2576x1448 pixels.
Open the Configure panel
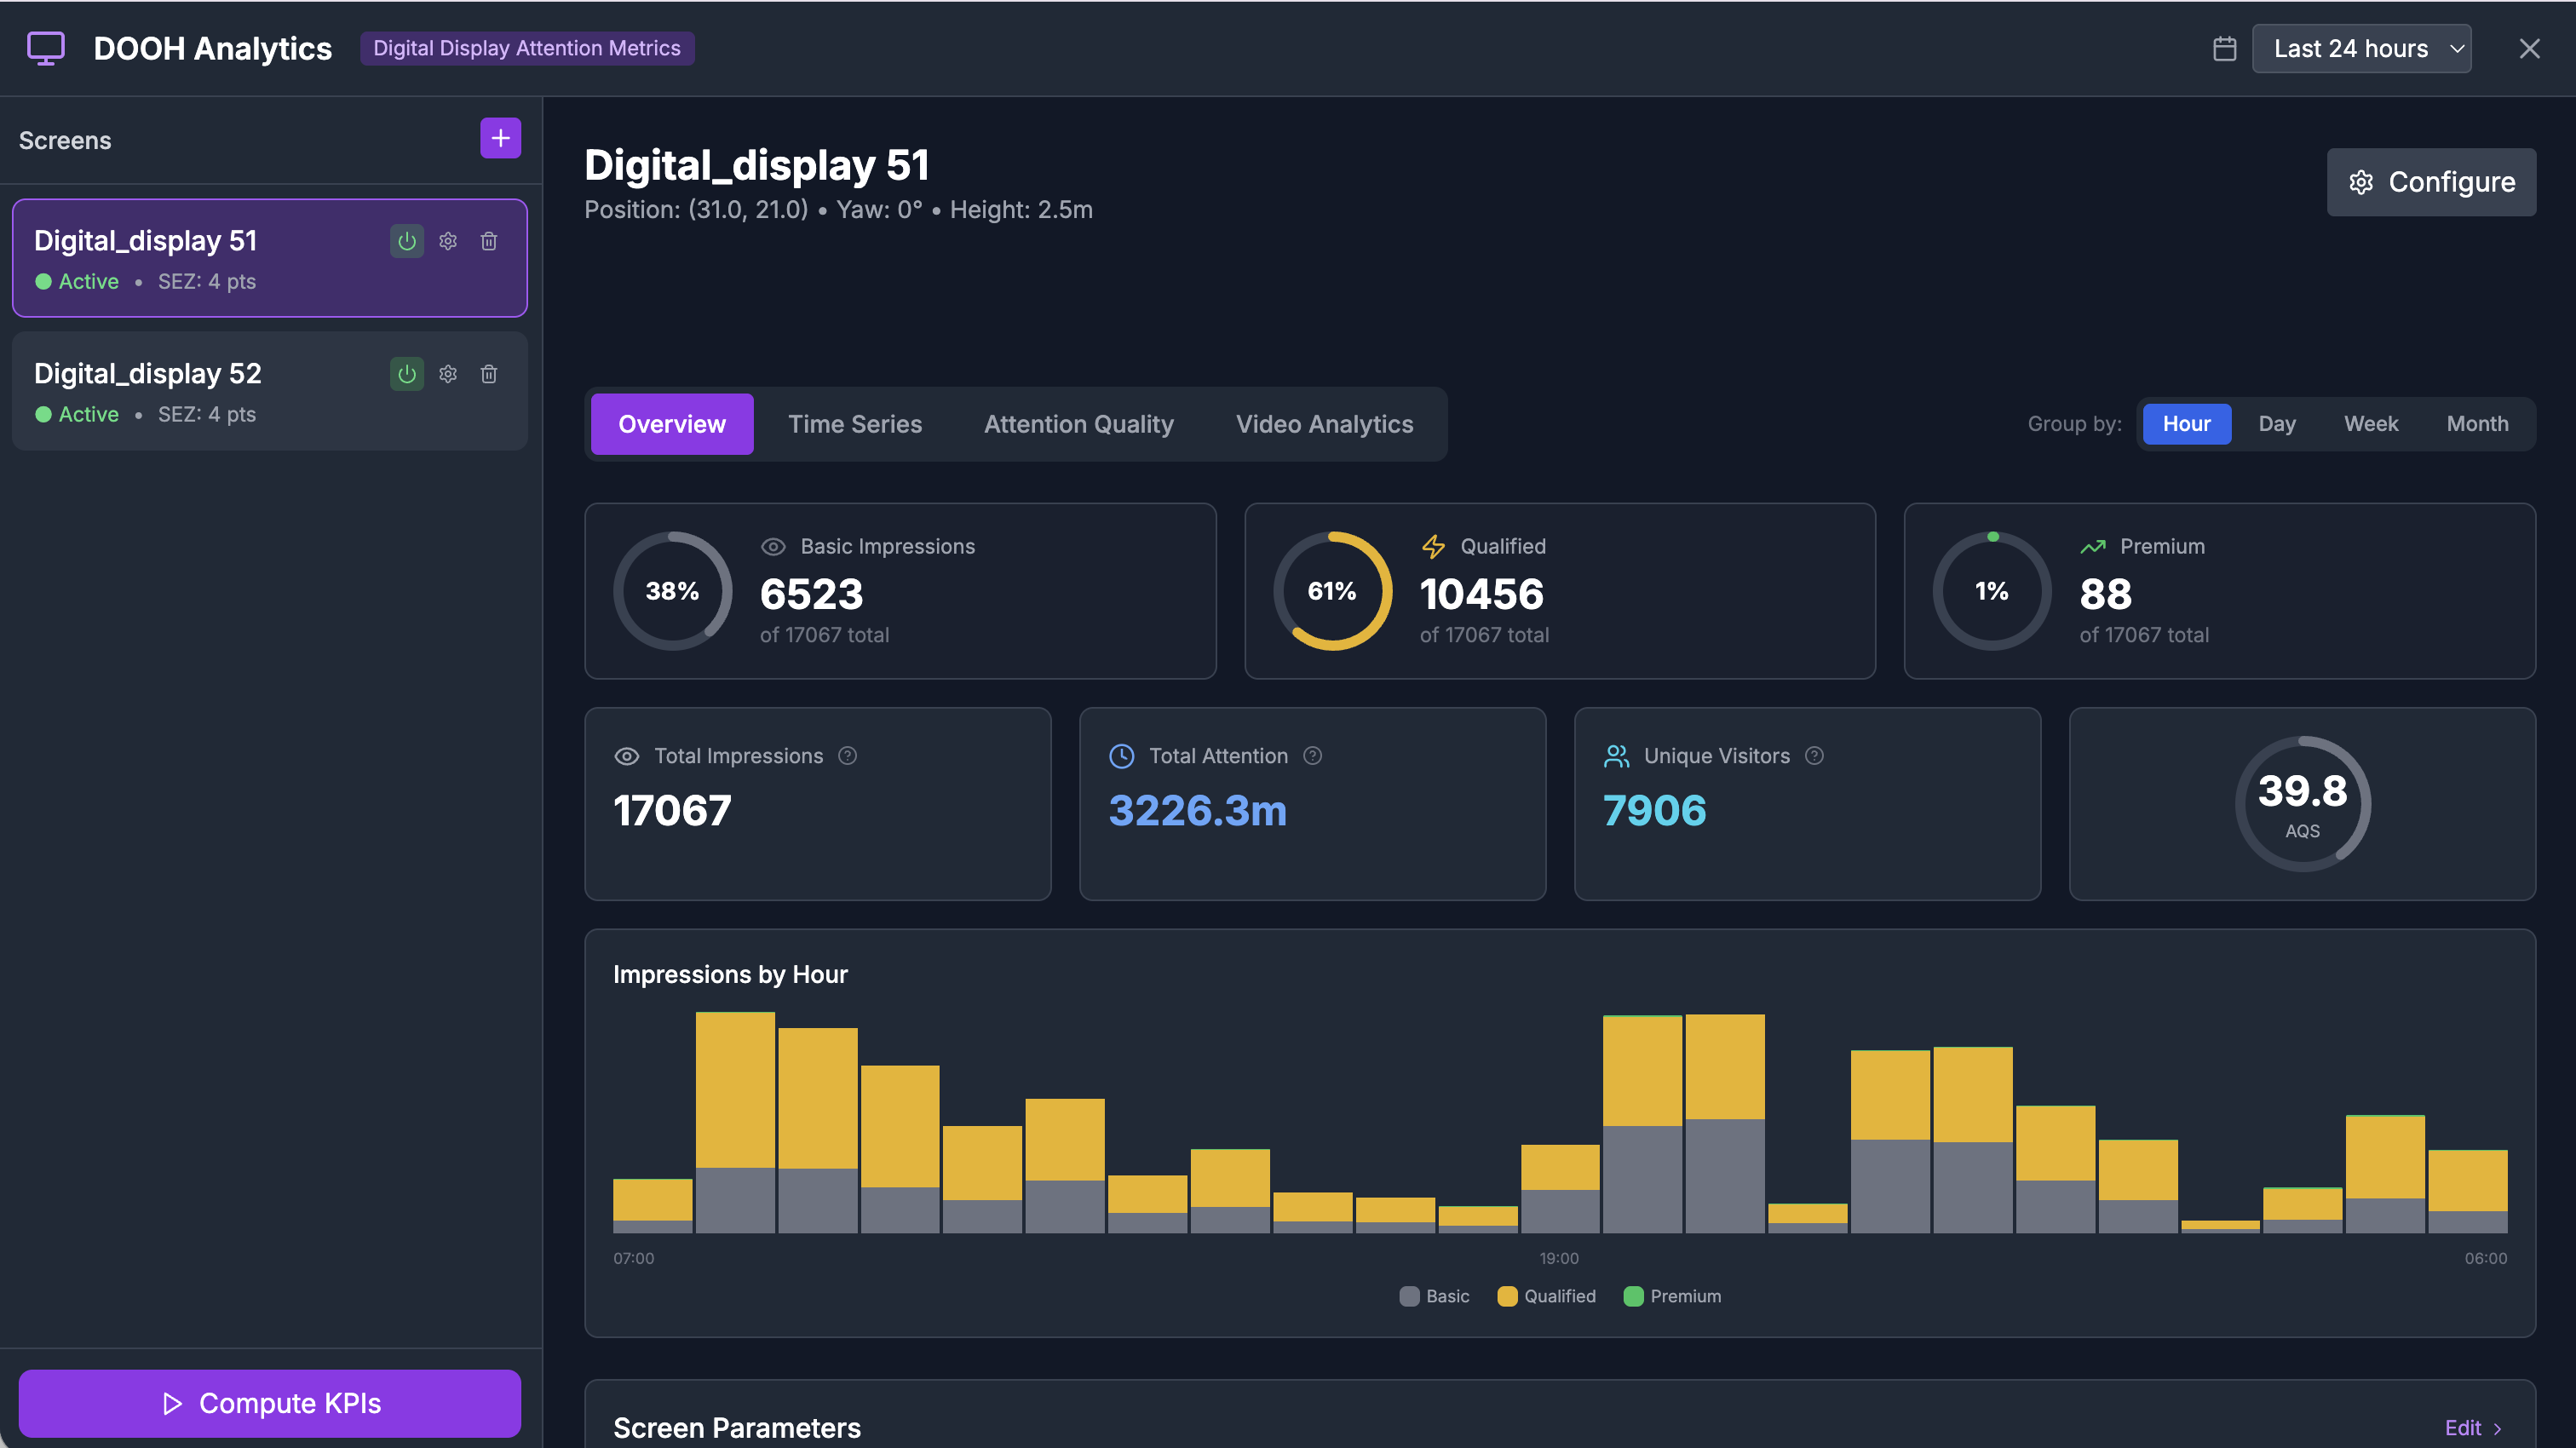(2431, 181)
